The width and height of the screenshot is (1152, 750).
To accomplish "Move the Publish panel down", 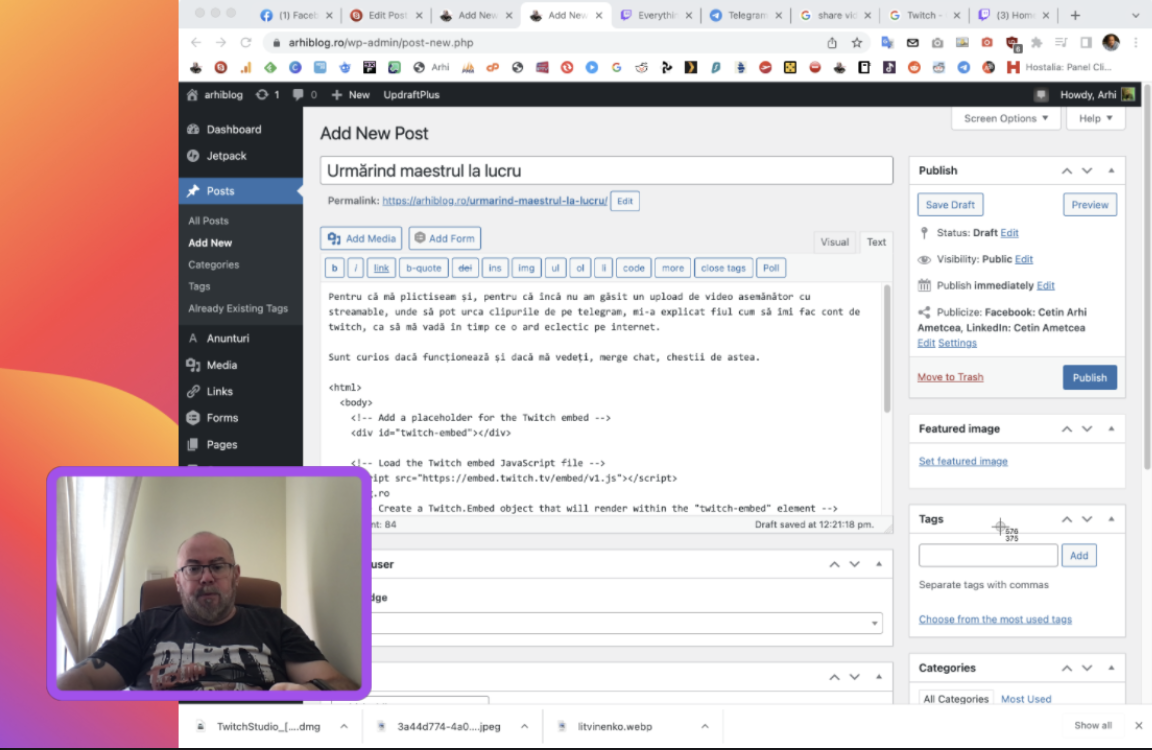I will (1087, 170).
